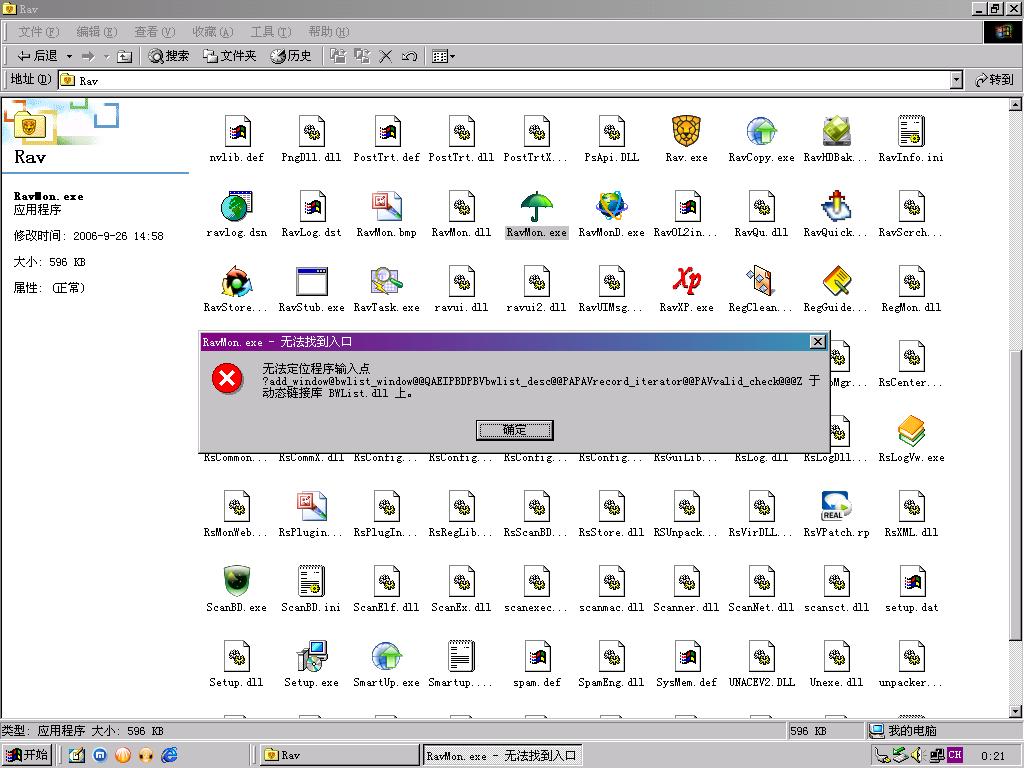Screen dimensions: 1024x768
Task: Select the RavStore colorful icon
Action: point(236,281)
